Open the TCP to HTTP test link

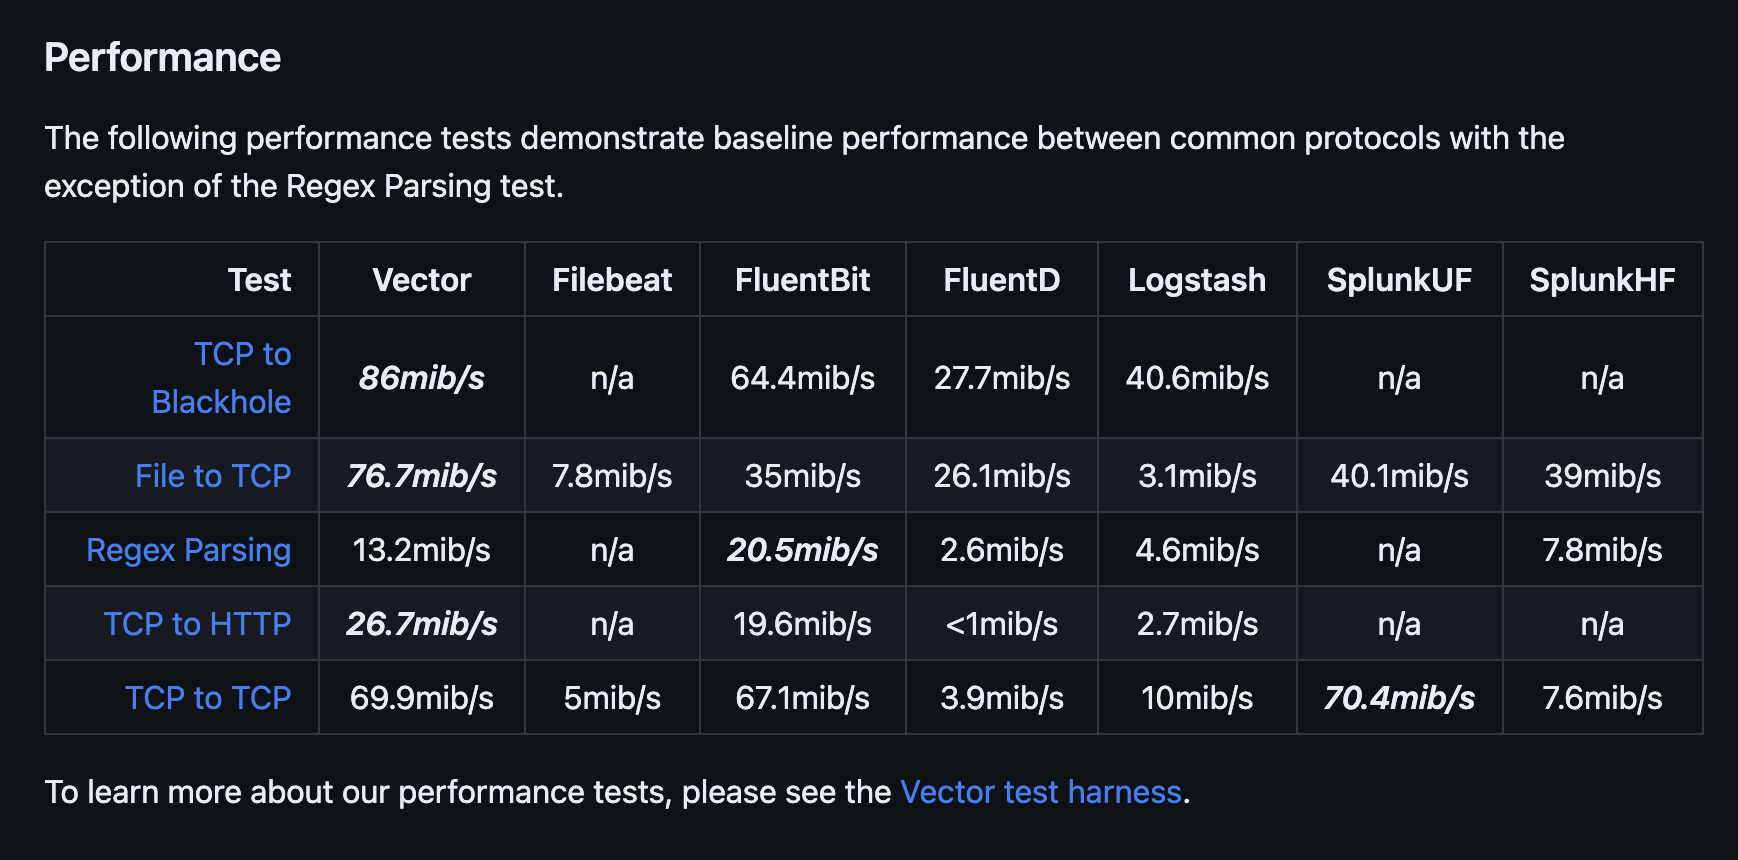coord(198,624)
